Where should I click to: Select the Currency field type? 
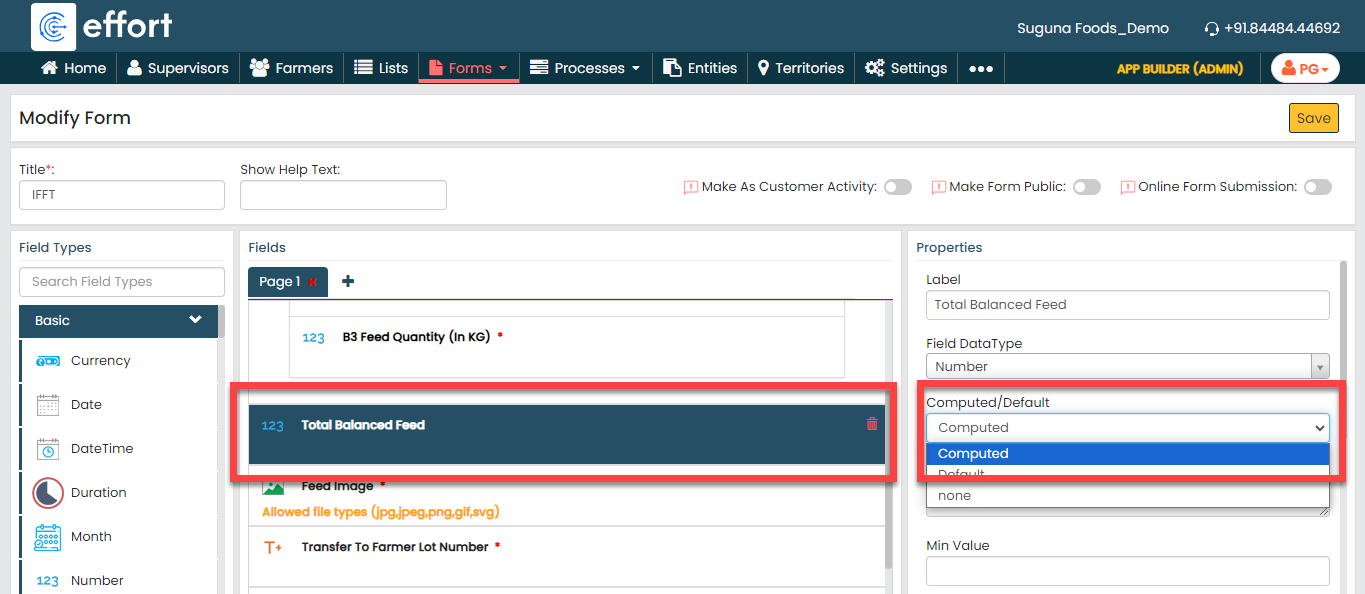(x=100, y=361)
